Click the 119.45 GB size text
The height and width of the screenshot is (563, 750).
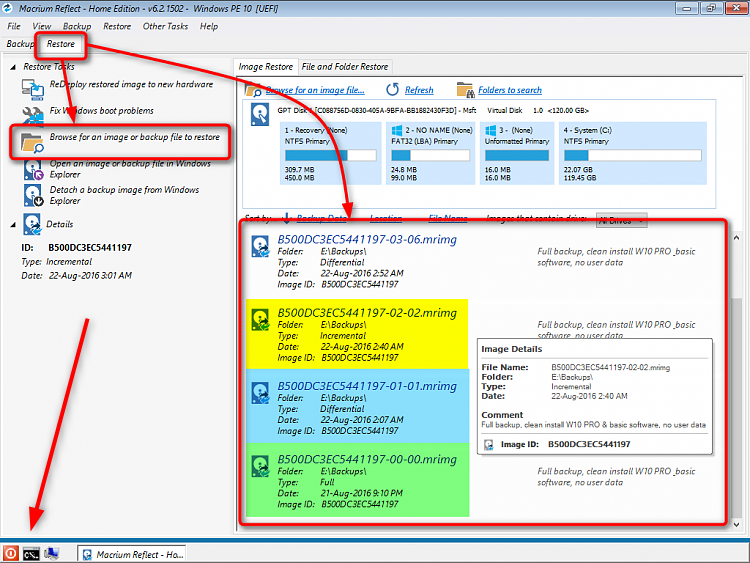pyautogui.click(x=580, y=178)
